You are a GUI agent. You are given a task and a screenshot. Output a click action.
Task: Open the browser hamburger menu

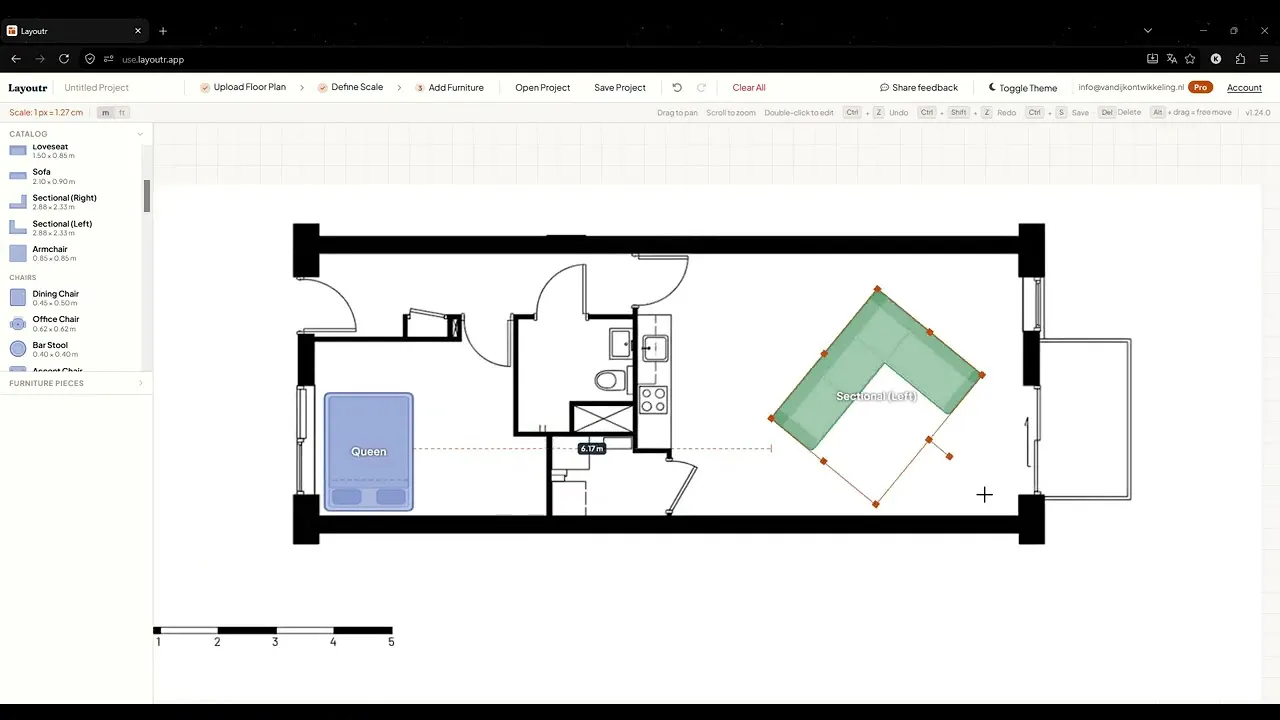[x=1264, y=59]
